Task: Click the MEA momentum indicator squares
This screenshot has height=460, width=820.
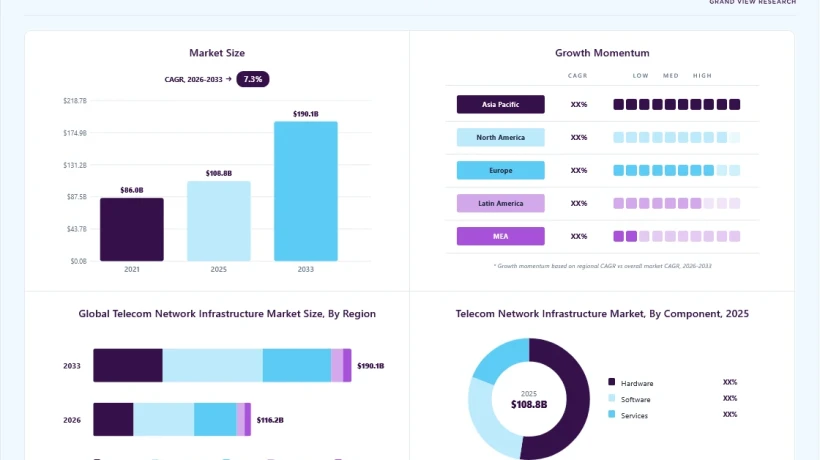Action: 677,236
